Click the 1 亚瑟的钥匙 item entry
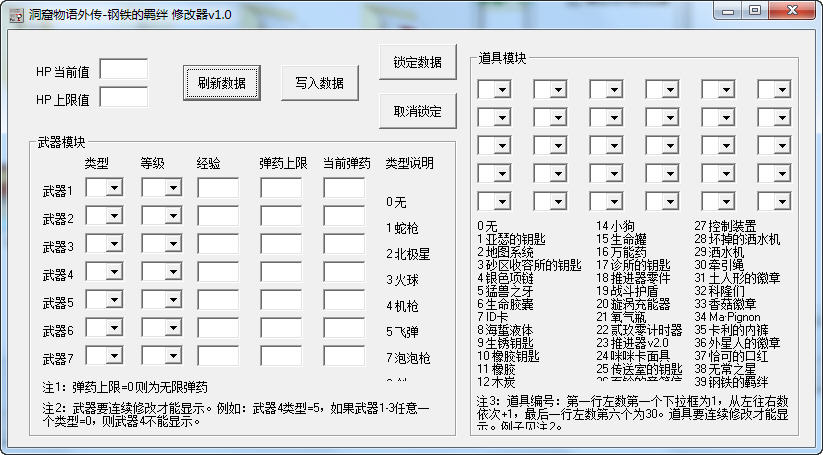This screenshot has width=823, height=455. coord(511,239)
